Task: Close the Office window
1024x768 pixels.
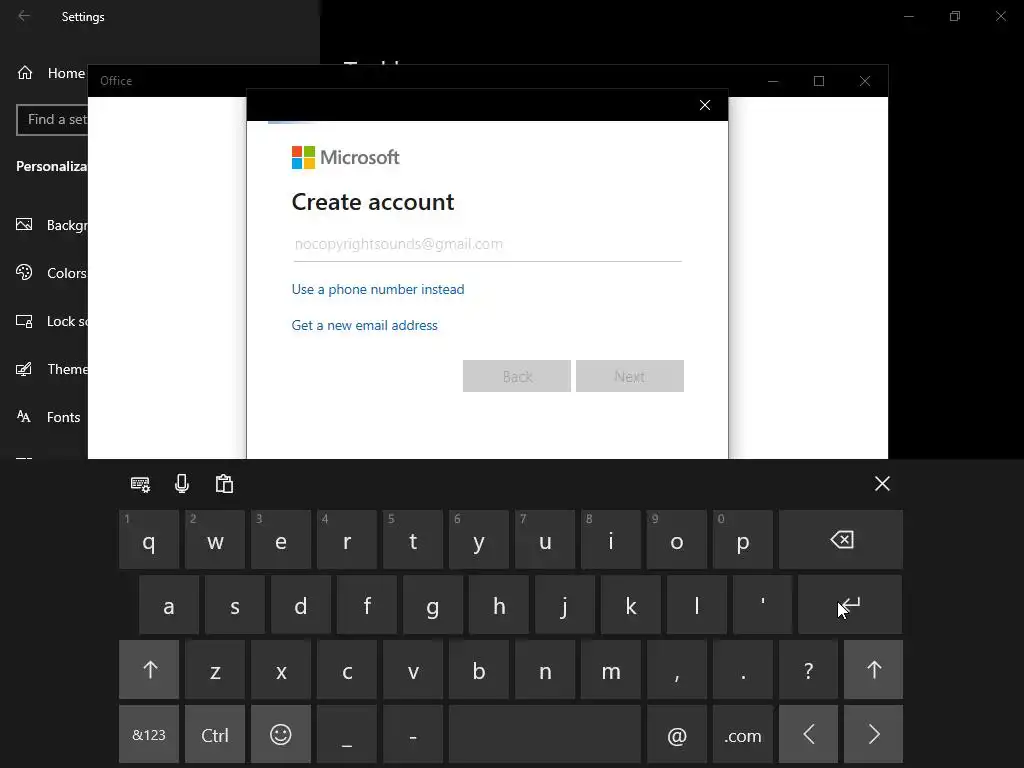Action: point(865,81)
